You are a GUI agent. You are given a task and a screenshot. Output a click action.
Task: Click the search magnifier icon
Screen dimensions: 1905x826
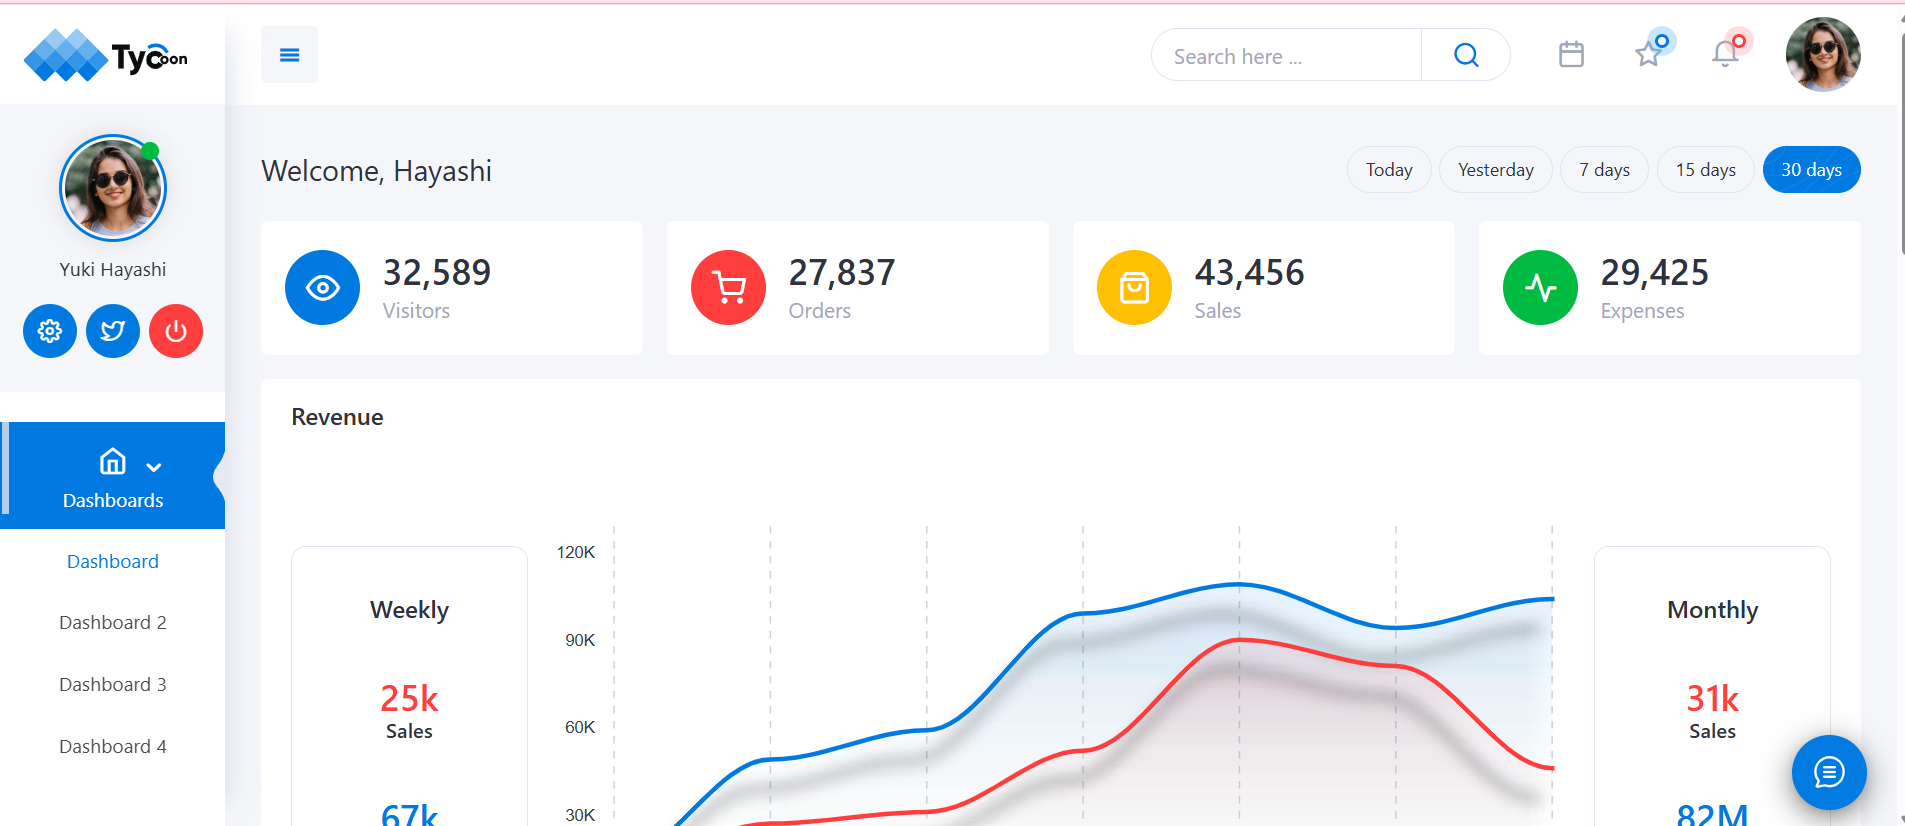pos(1466,55)
